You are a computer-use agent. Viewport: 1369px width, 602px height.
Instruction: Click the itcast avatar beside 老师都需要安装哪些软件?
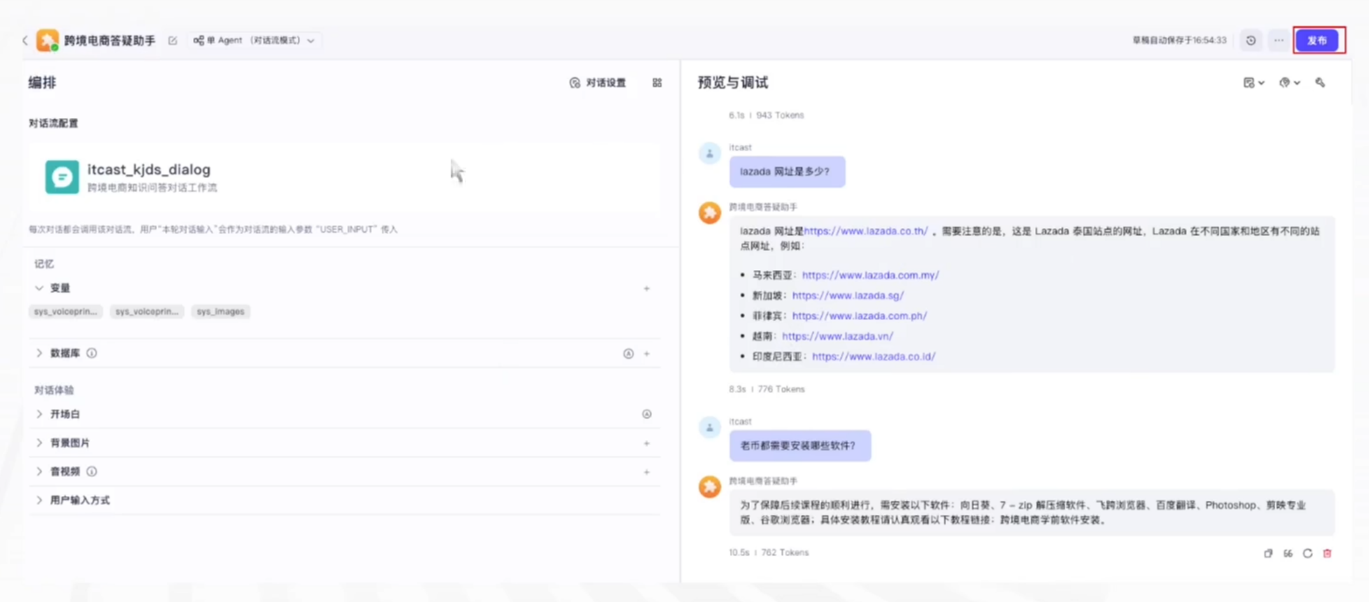tap(709, 427)
